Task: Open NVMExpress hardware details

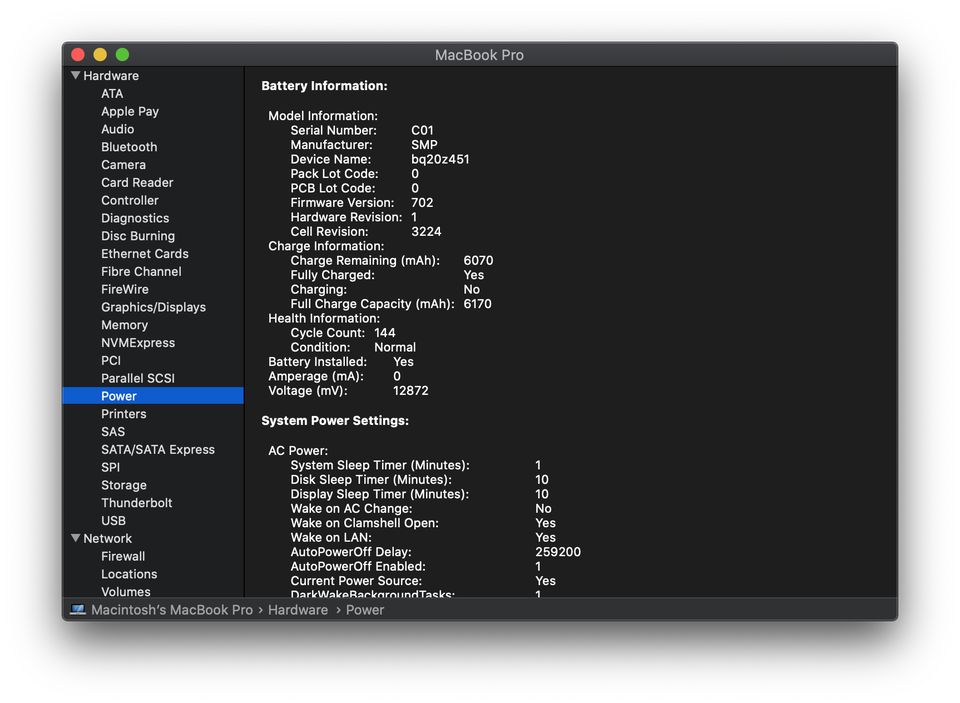Action: [138, 343]
